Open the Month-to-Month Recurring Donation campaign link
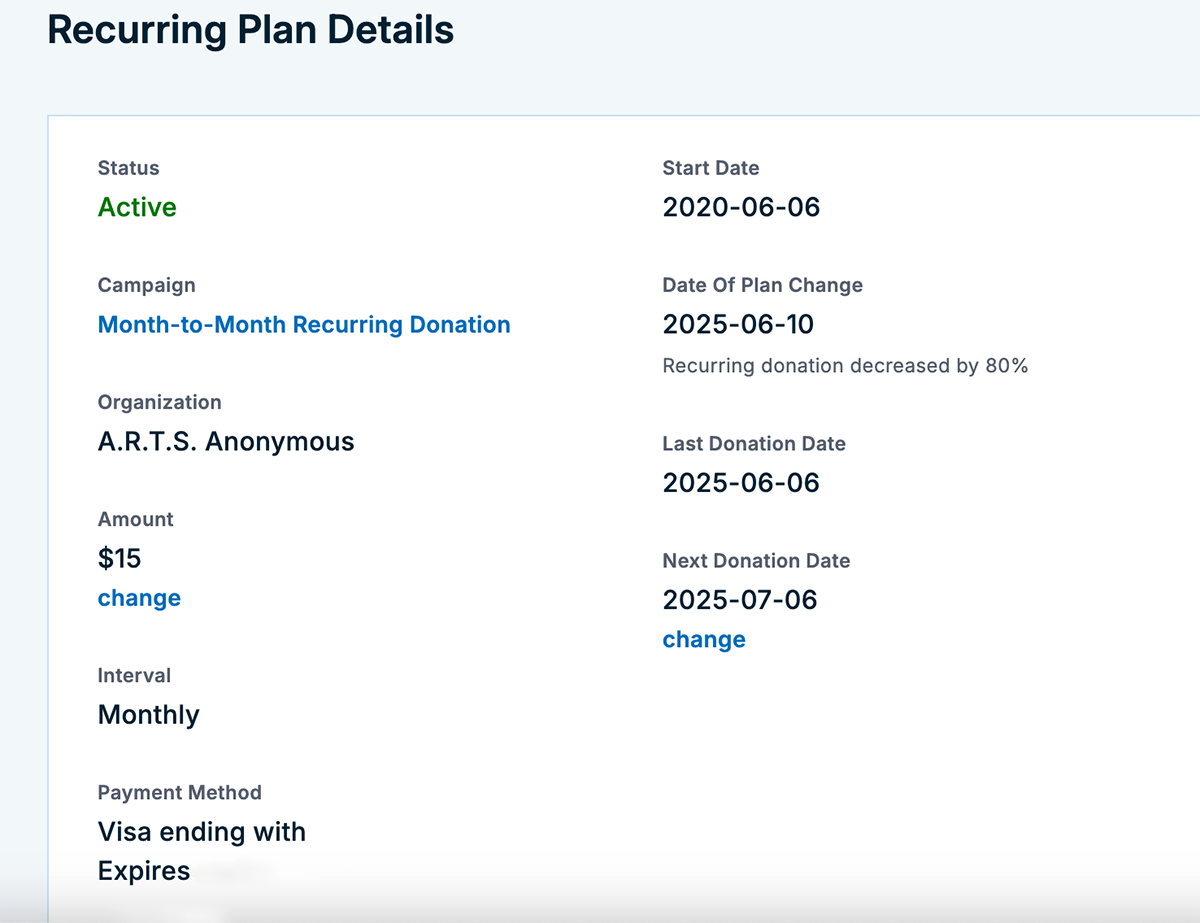 click(304, 325)
